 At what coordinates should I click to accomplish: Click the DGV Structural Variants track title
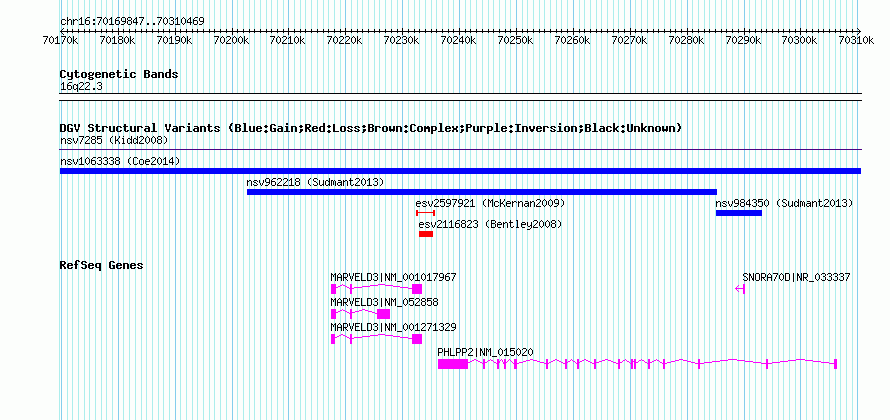[371, 128]
